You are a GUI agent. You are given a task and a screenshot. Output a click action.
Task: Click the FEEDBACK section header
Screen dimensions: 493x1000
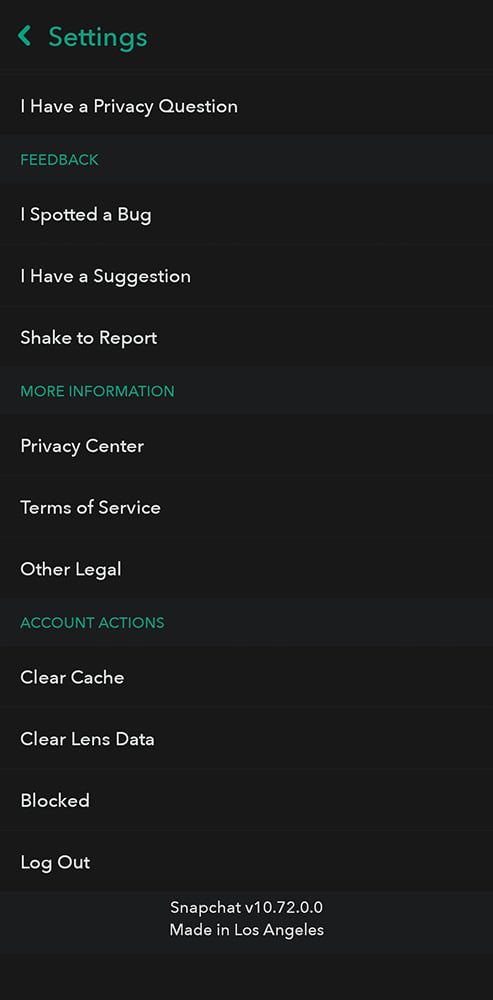(59, 159)
